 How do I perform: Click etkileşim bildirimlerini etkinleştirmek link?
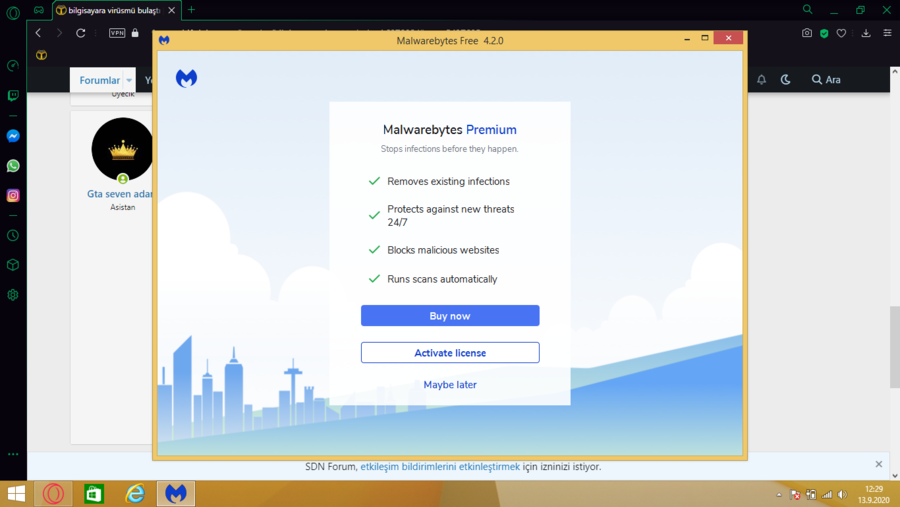point(440,467)
